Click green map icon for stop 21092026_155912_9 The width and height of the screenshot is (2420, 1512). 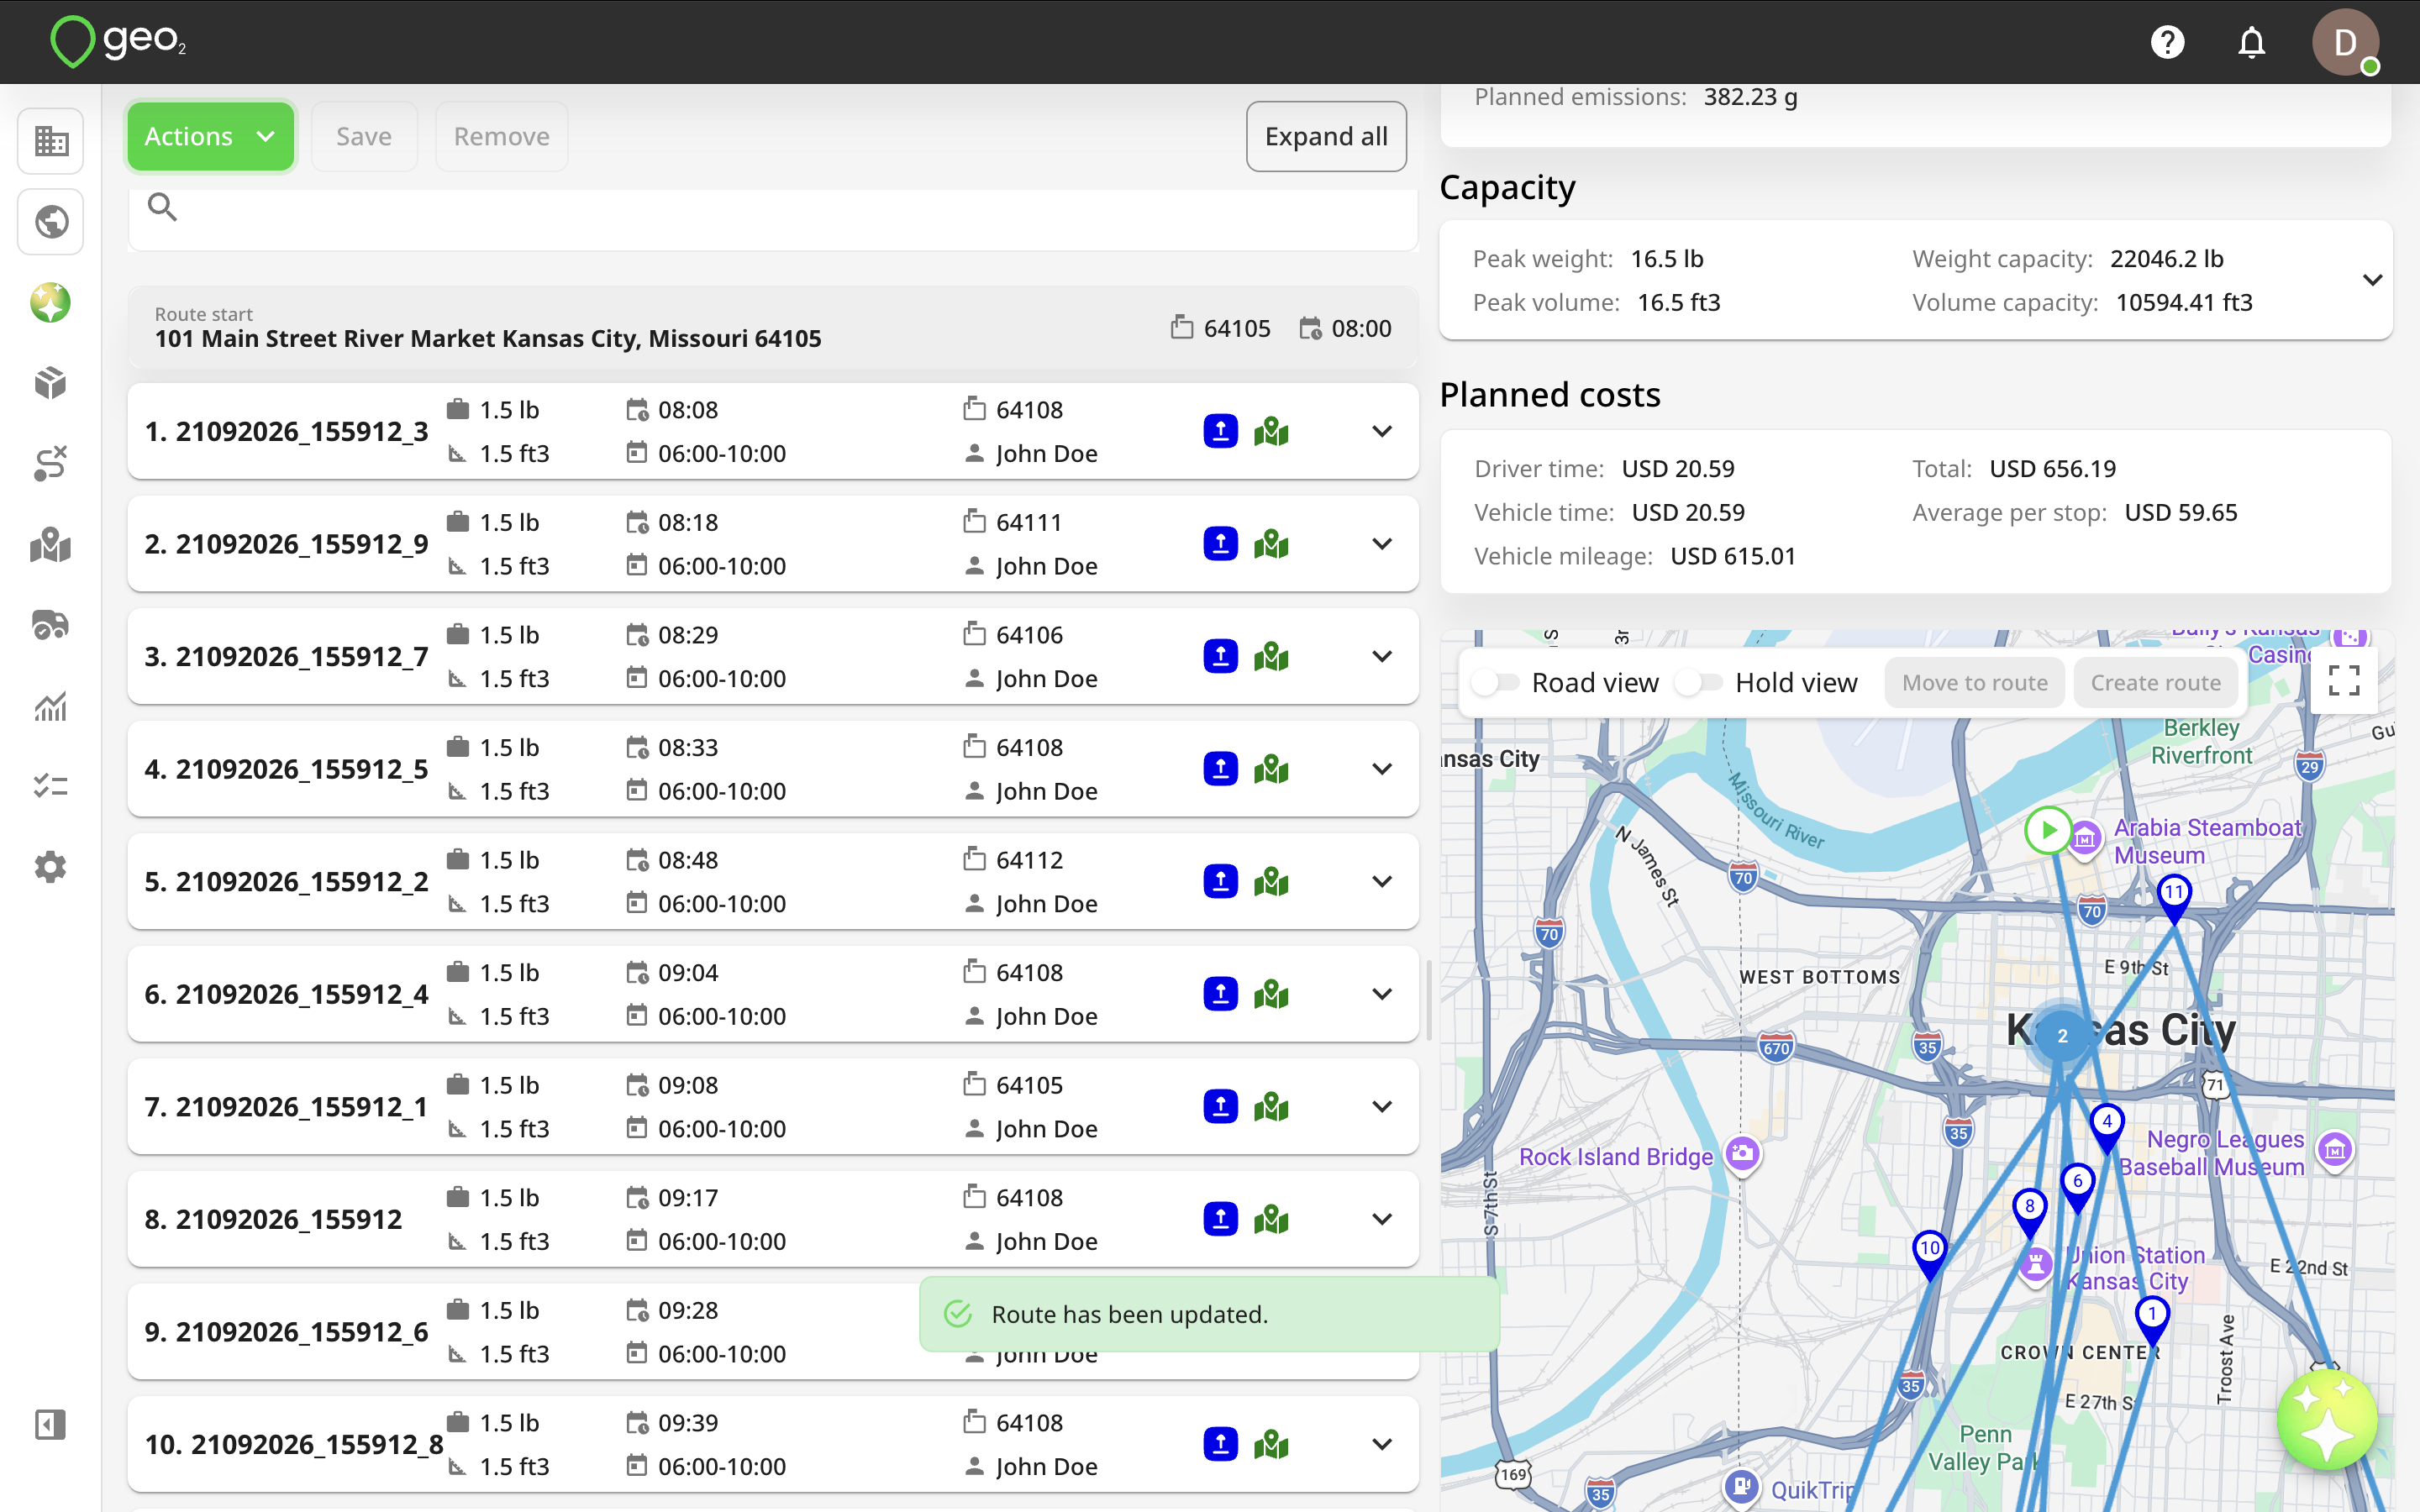coord(1271,544)
